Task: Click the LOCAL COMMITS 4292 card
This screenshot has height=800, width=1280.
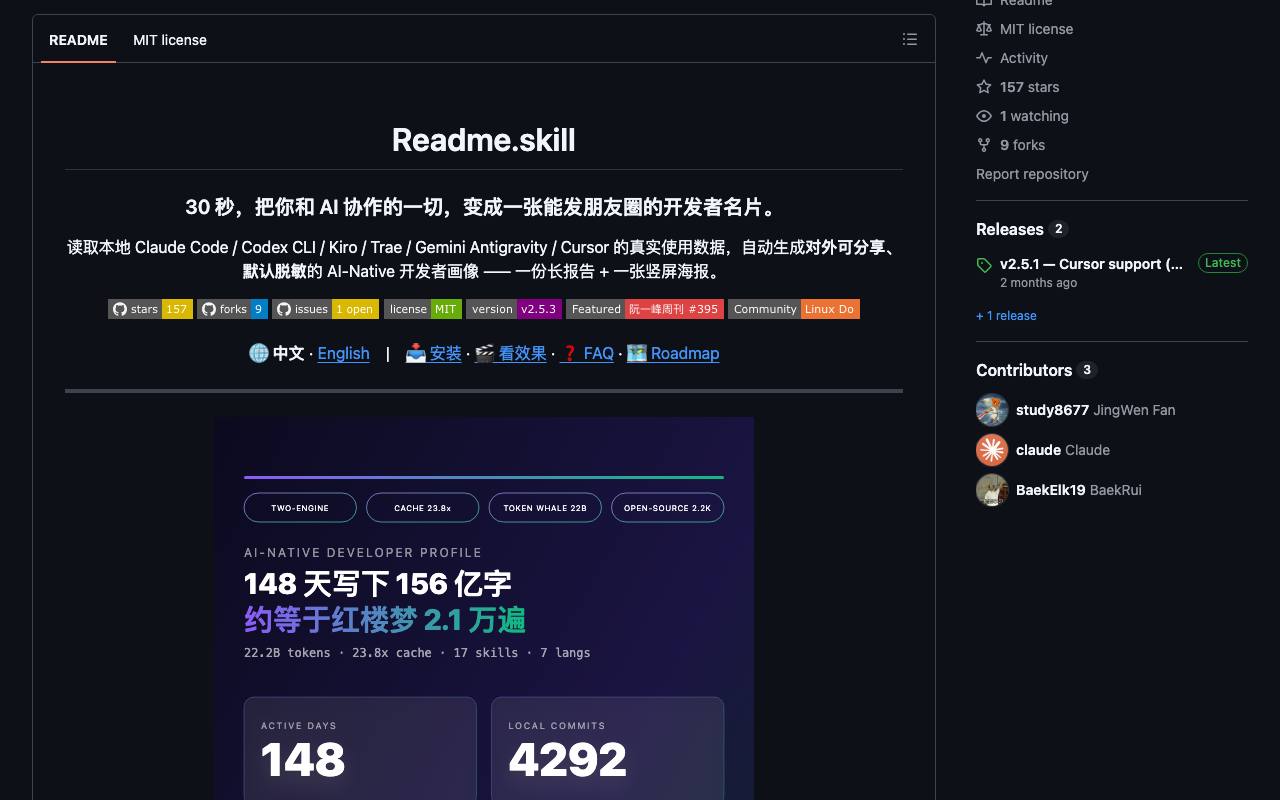Action: tap(607, 748)
